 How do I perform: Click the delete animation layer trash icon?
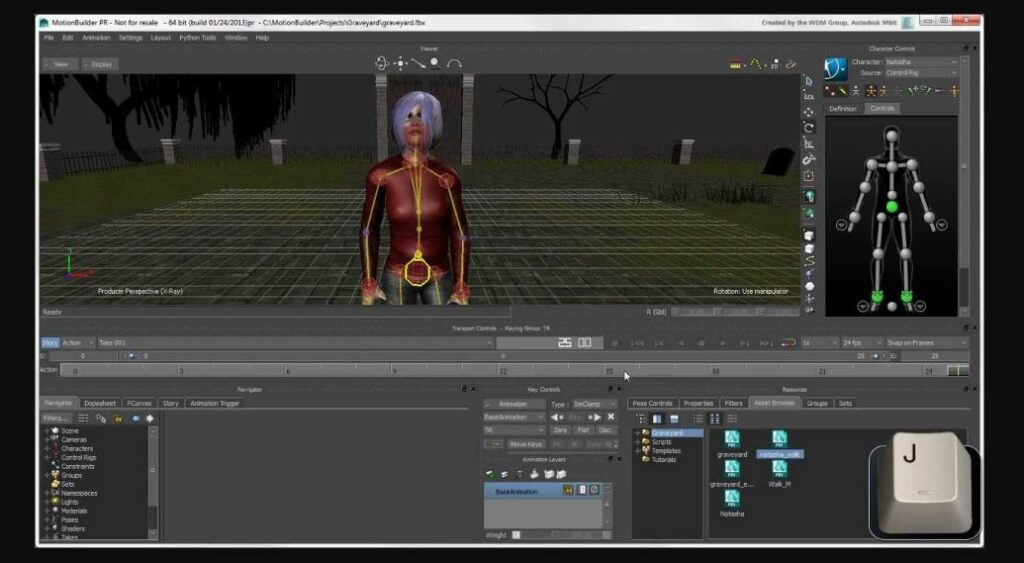[520, 474]
